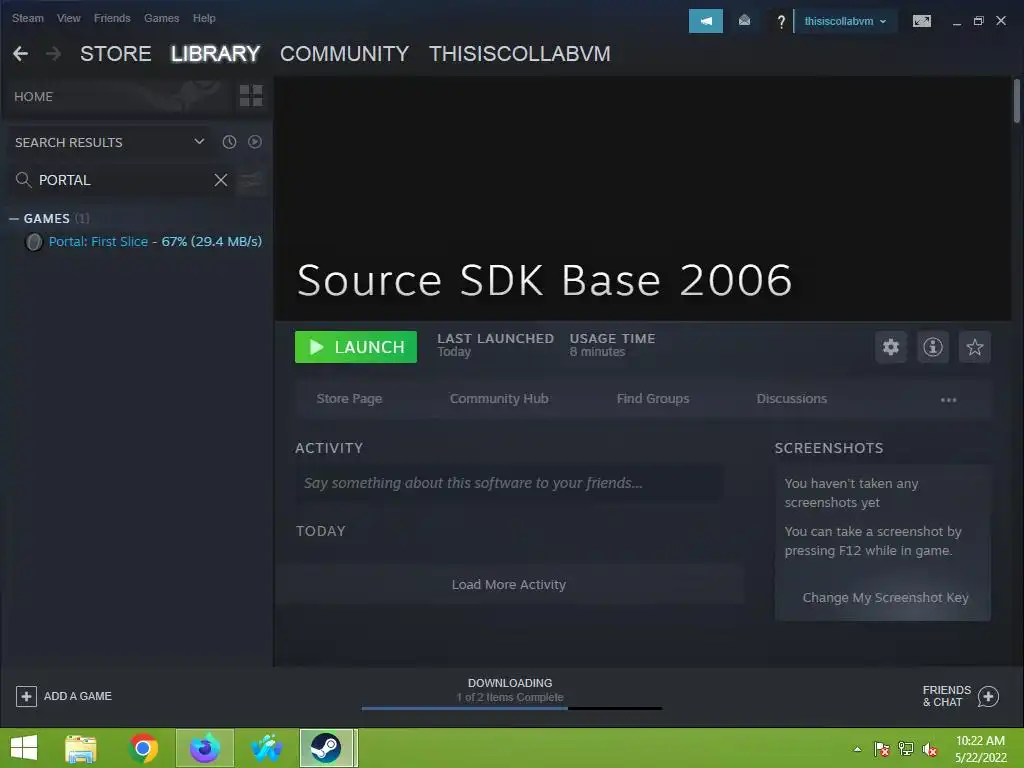Open the Windows Start menu
The height and width of the screenshot is (768, 1024).
coord(24,748)
